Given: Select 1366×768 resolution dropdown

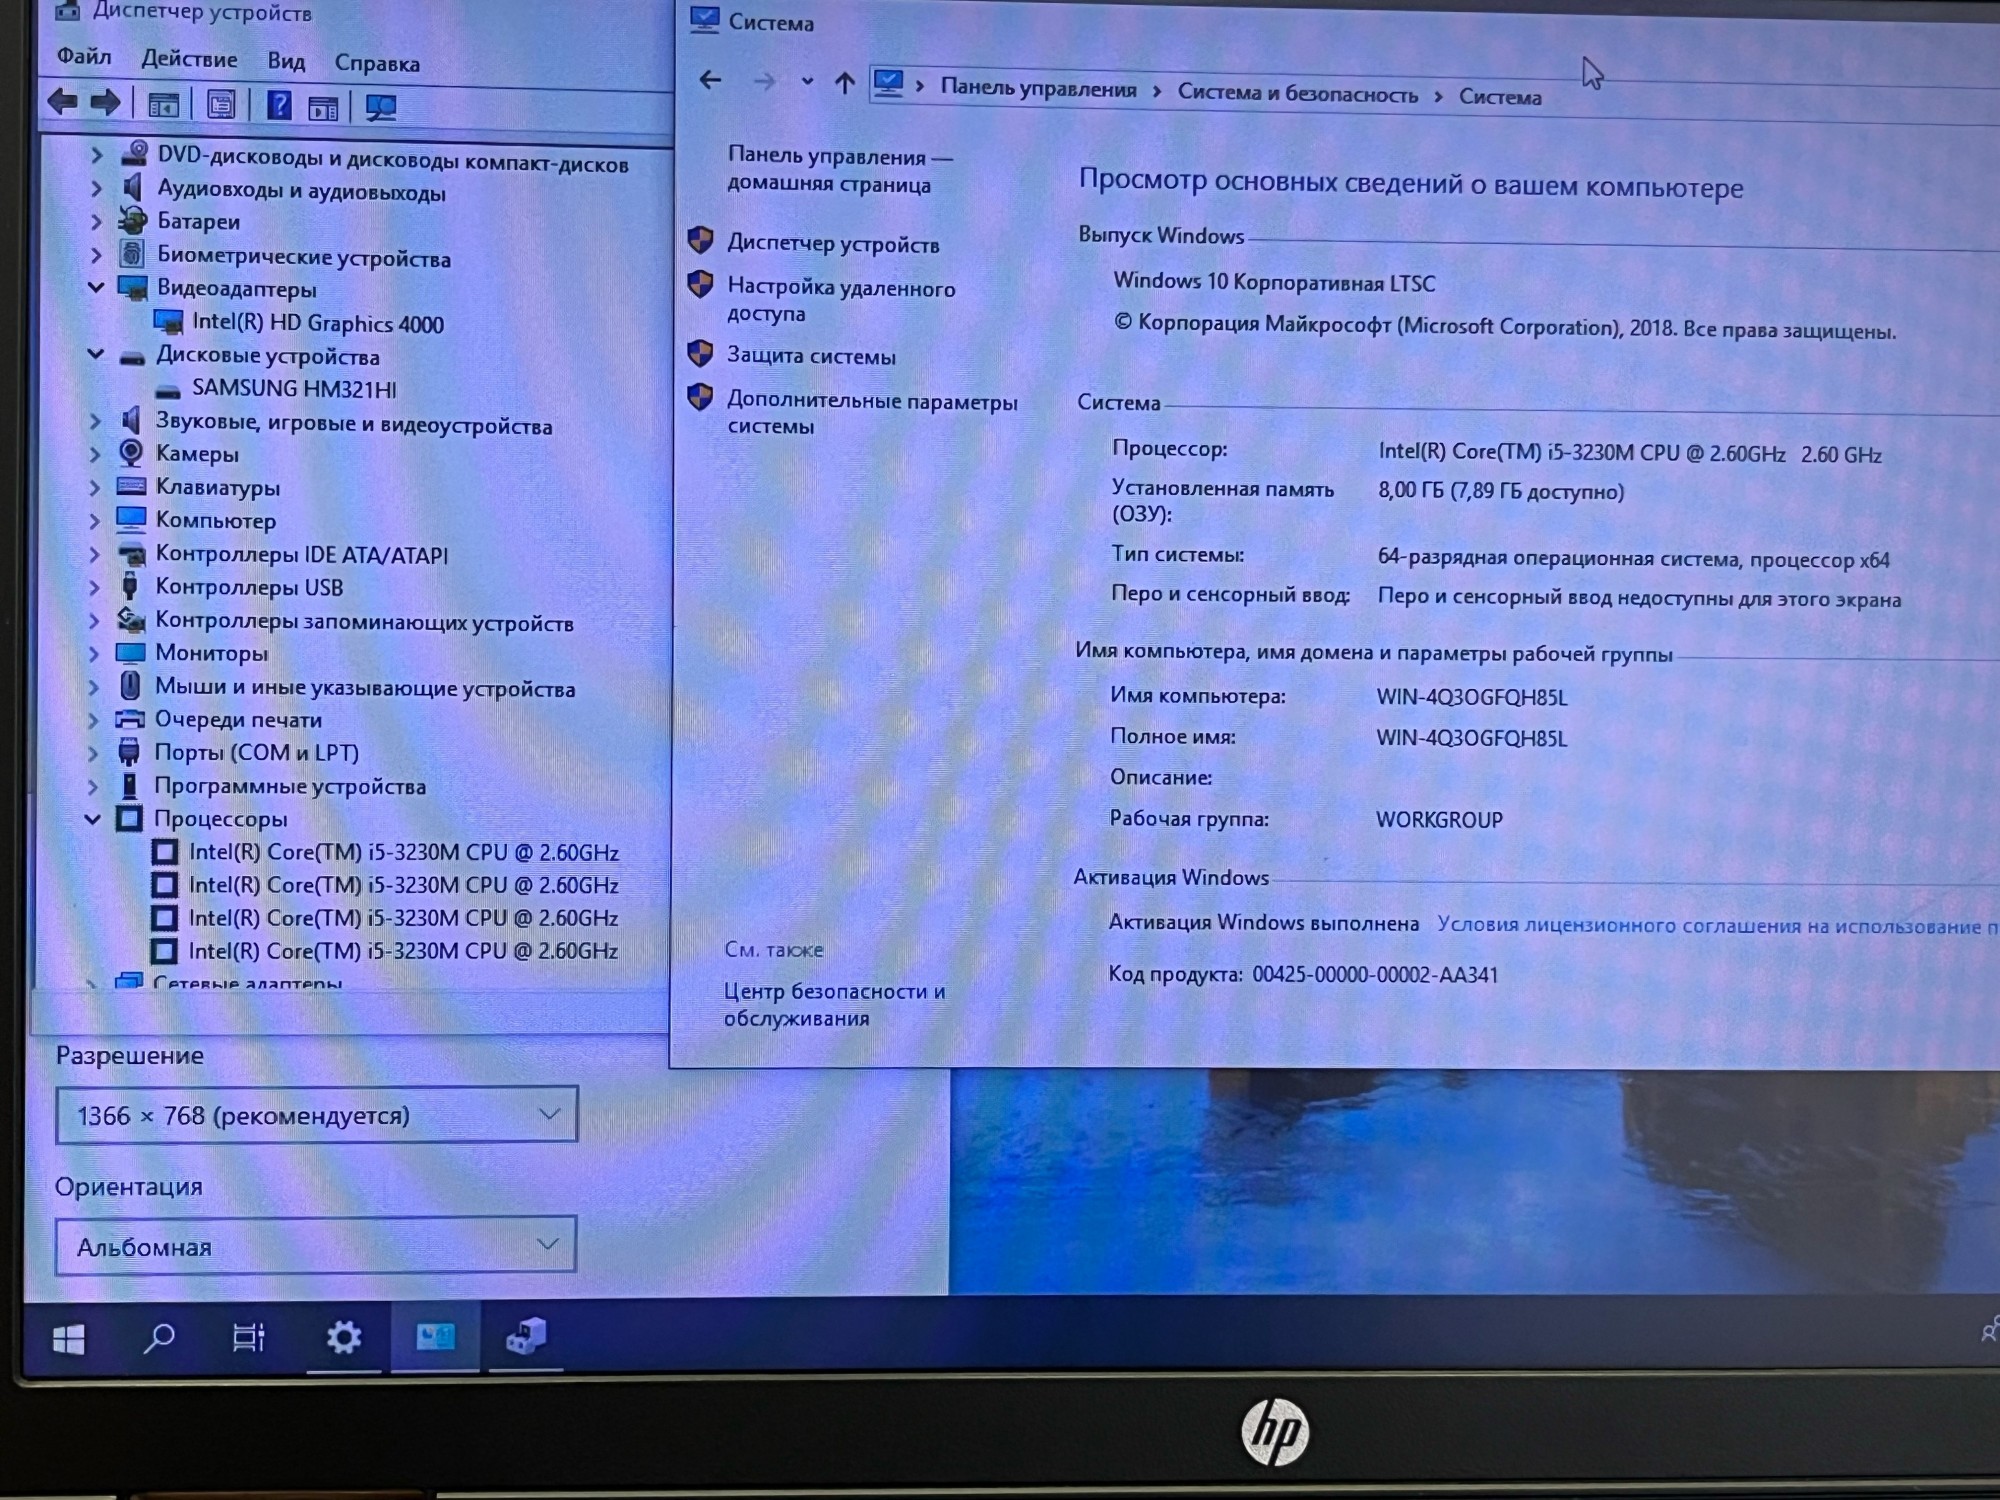Looking at the screenshot, I should pos(312,1116).
